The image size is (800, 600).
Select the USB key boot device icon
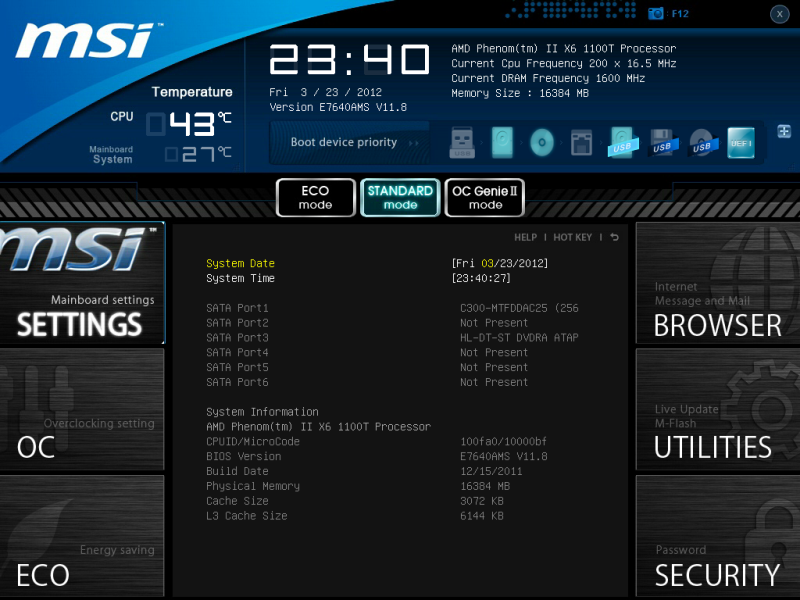(x=462, y=142)
